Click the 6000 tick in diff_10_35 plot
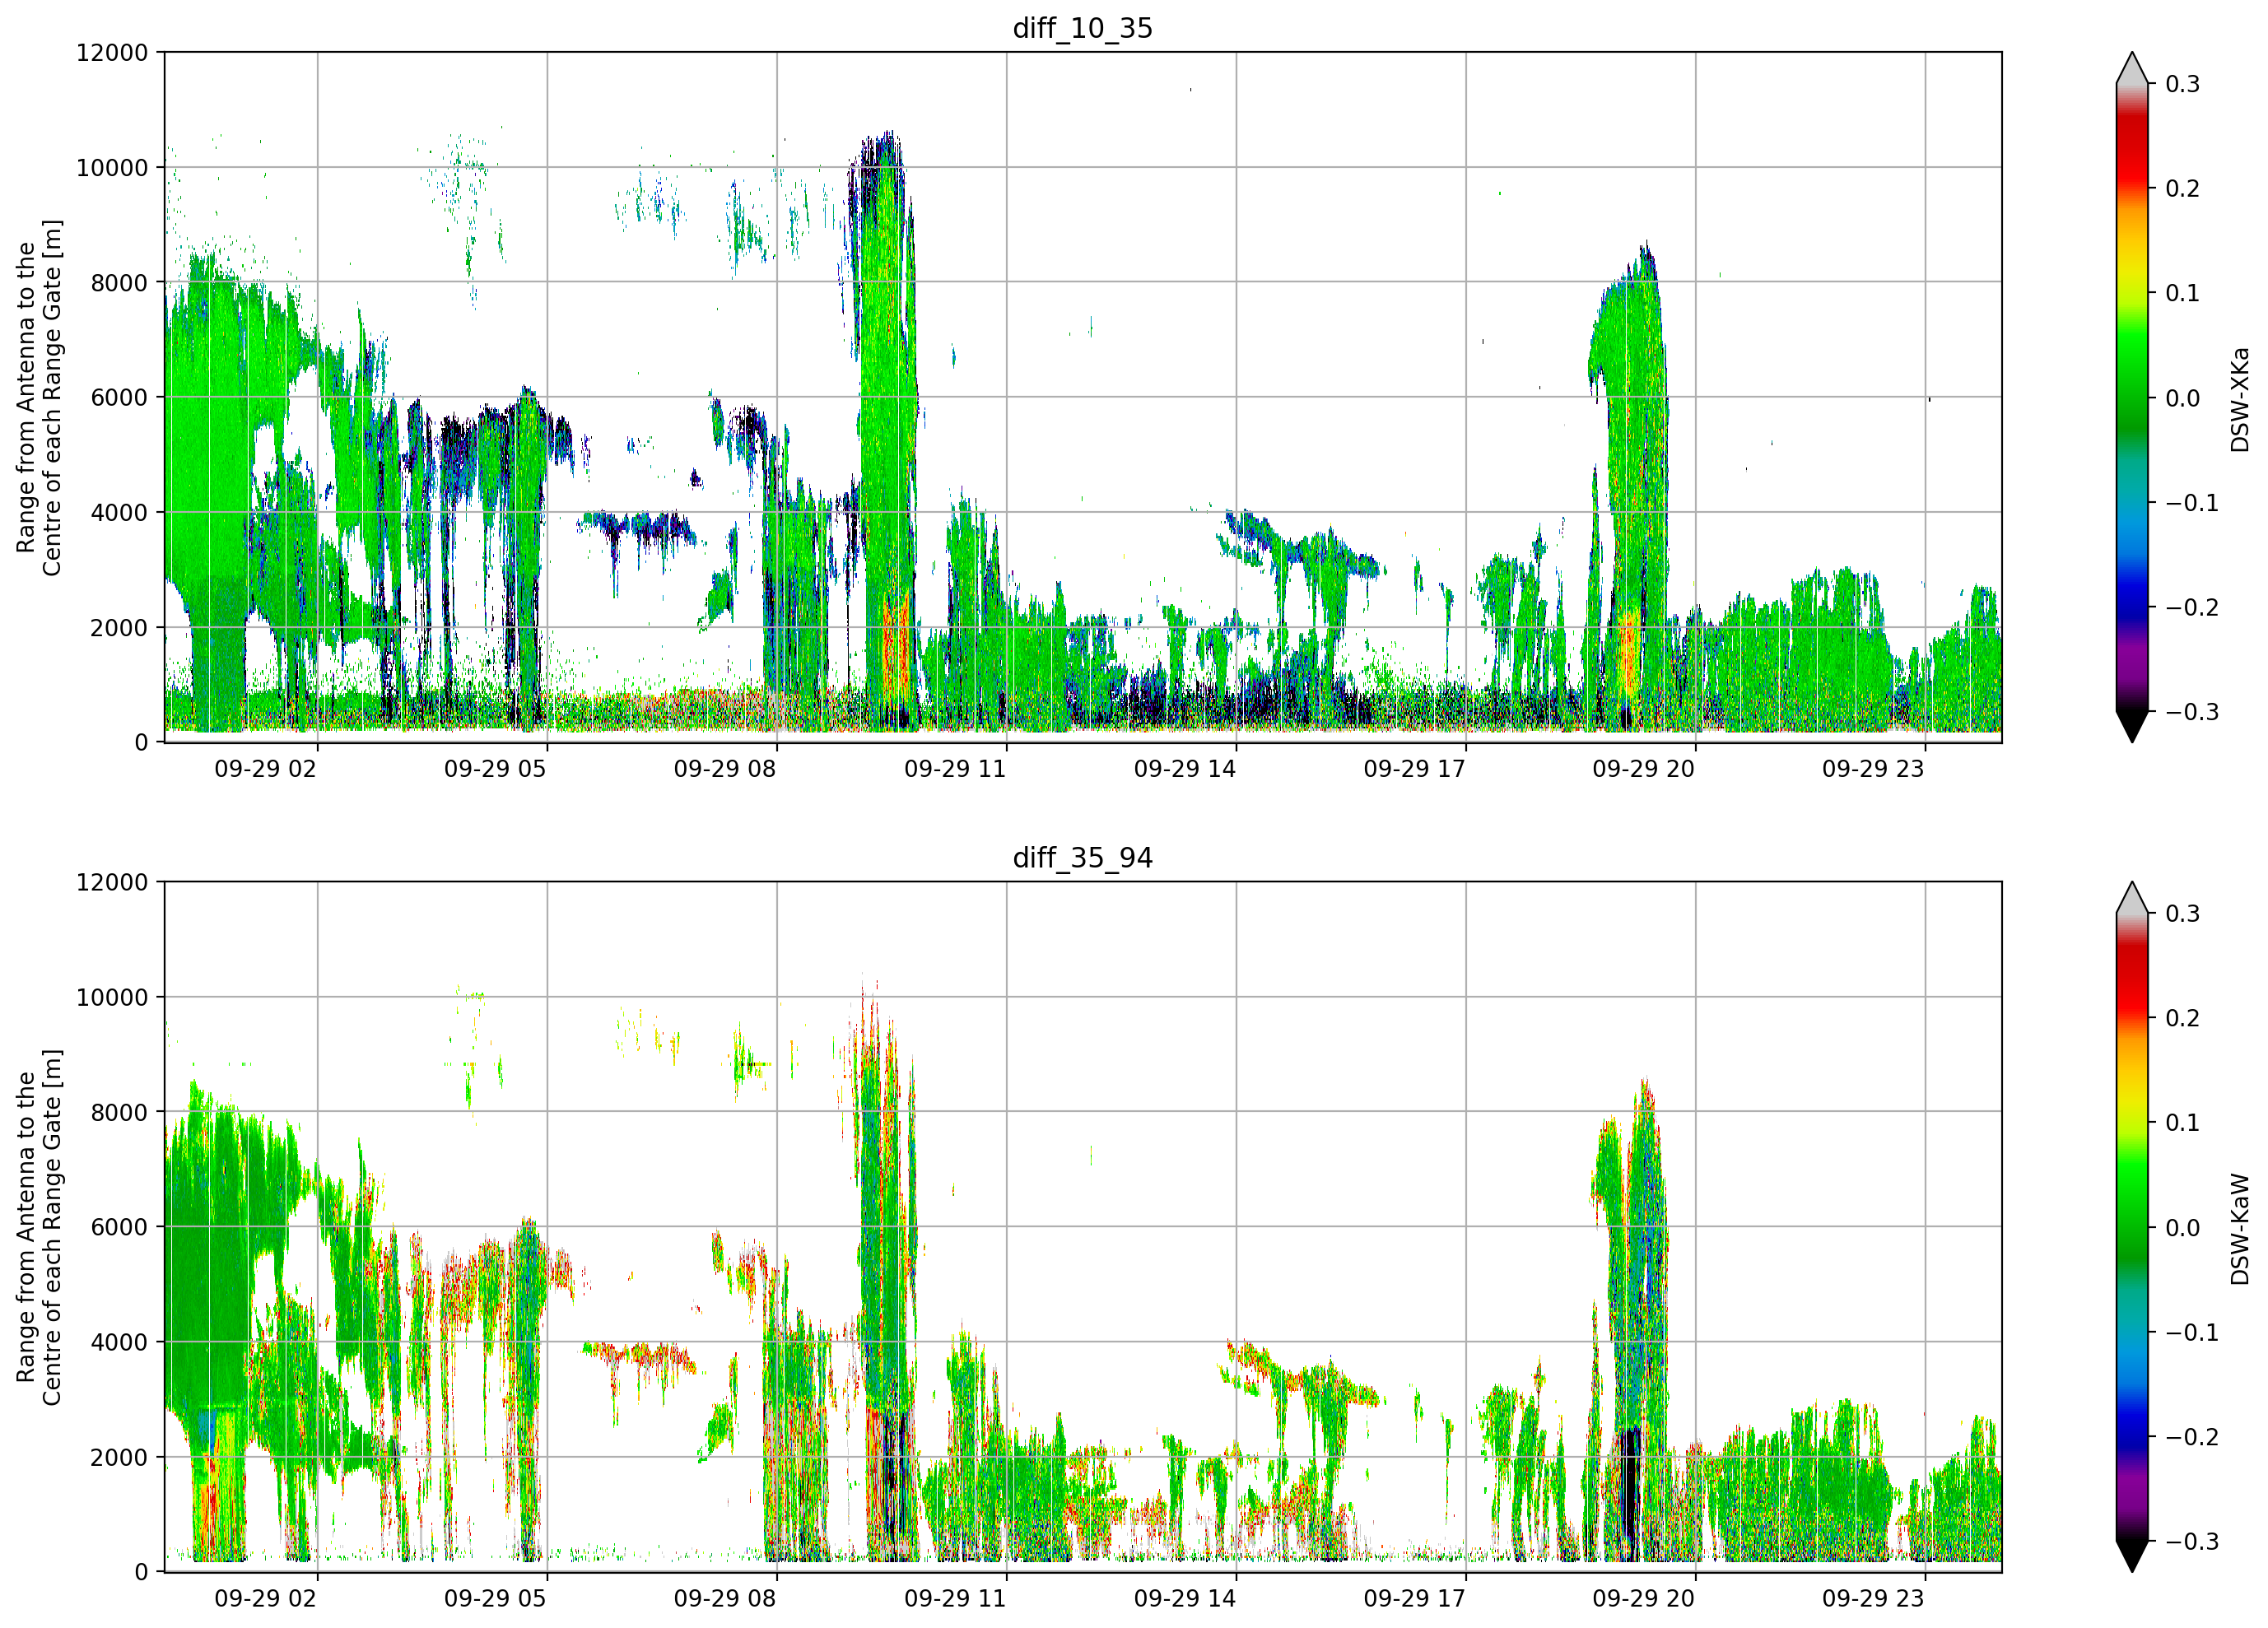This screenshot has width=2268, height=1628. 119,398
